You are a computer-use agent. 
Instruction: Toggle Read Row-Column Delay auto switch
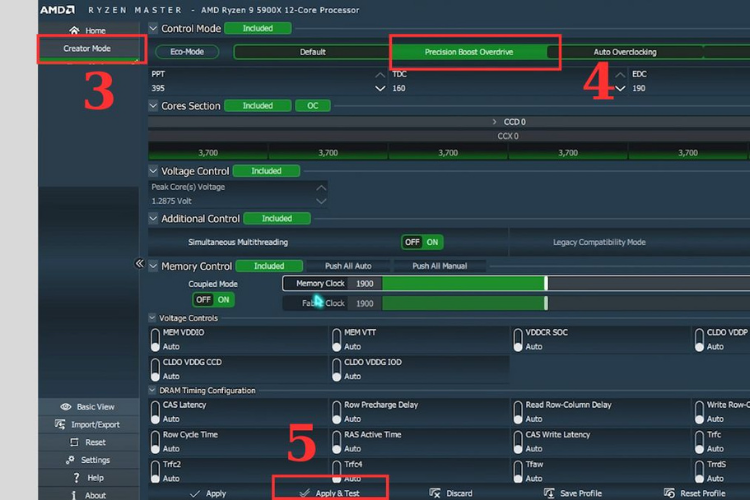(x=518, y=412)
